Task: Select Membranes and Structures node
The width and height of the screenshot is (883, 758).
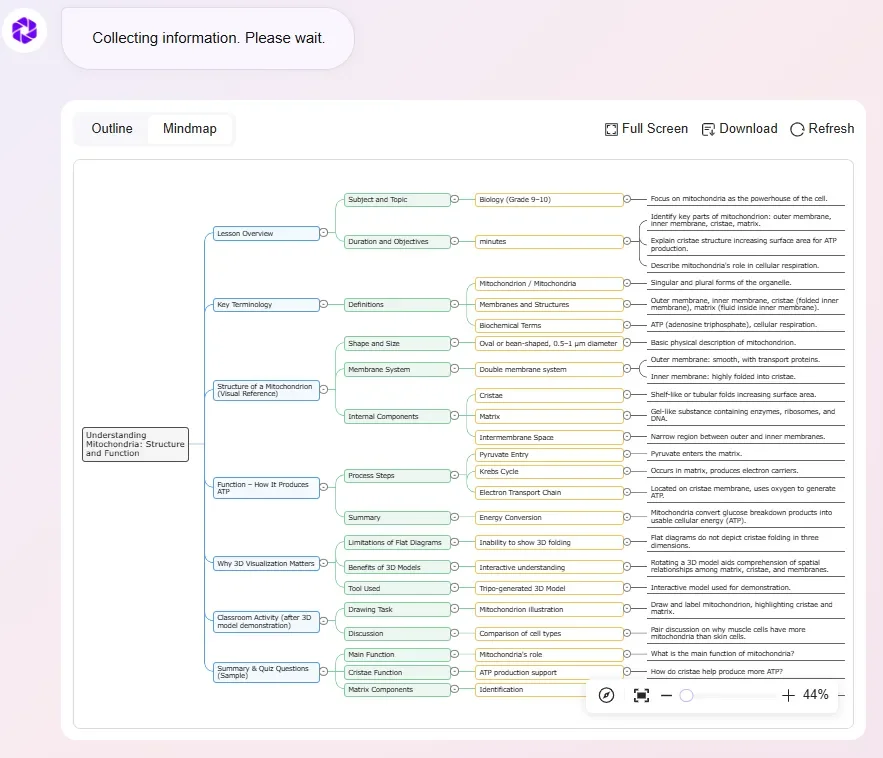Action: pos(549,305)
